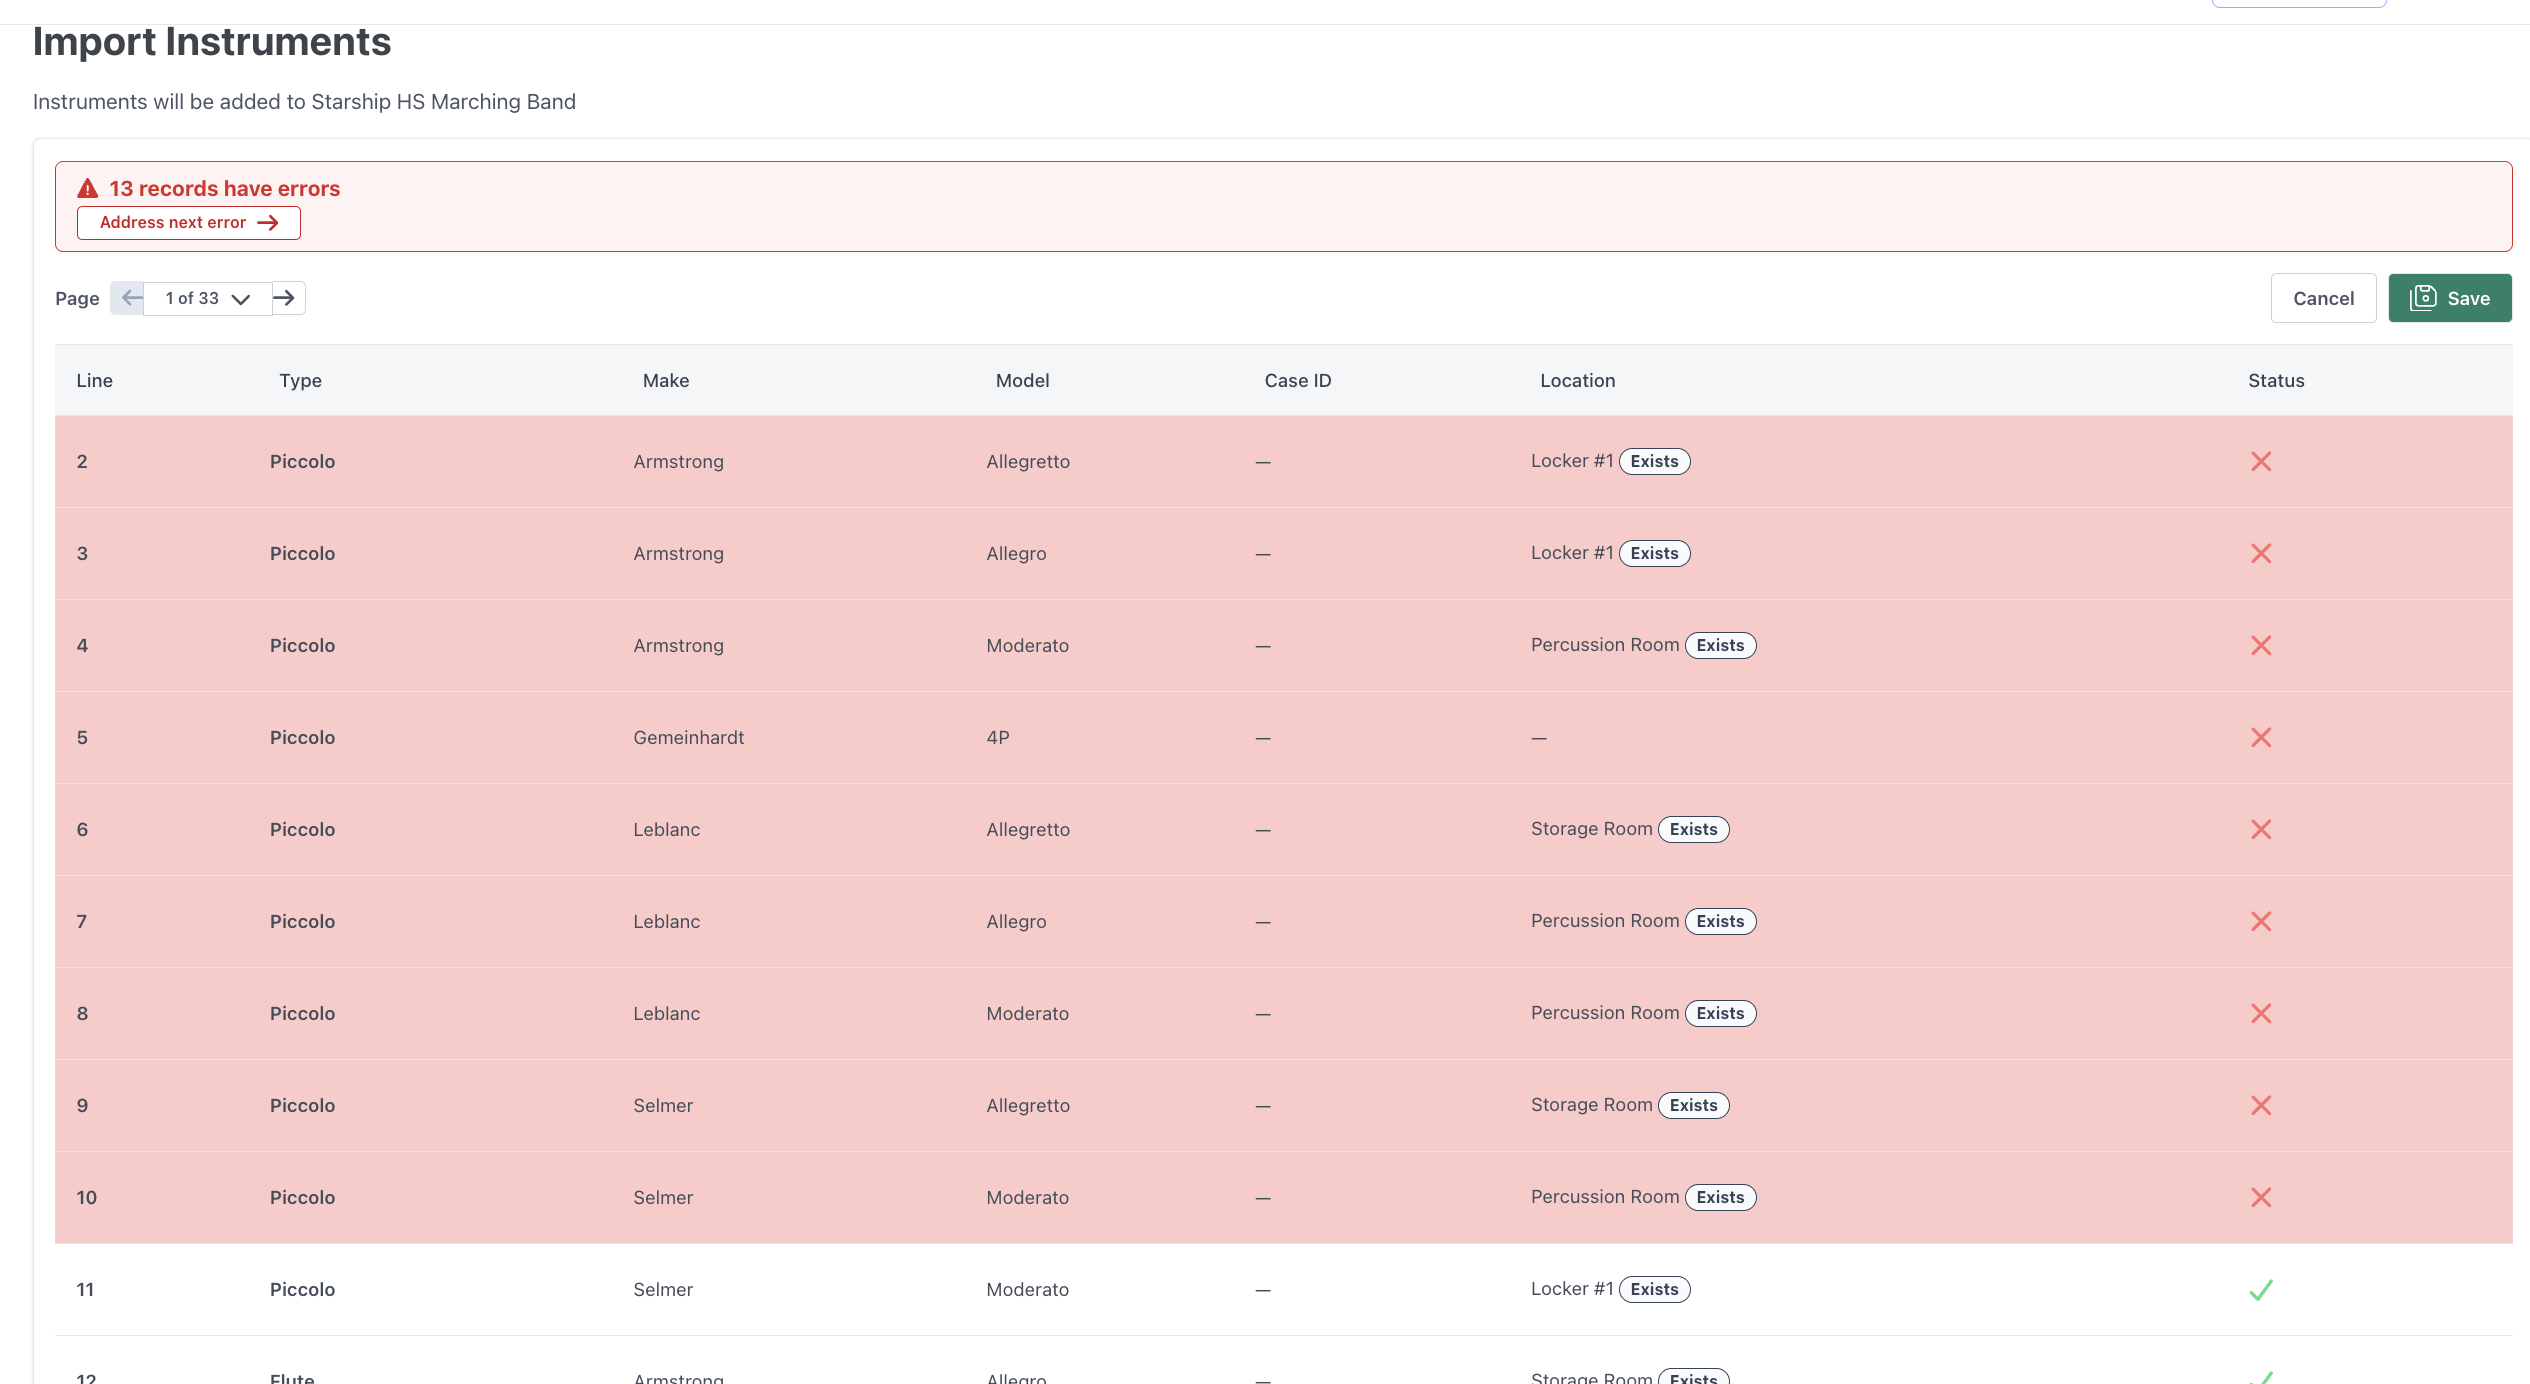
Task: Click red X status for line 10
Action: (x=2260, y=1197)
